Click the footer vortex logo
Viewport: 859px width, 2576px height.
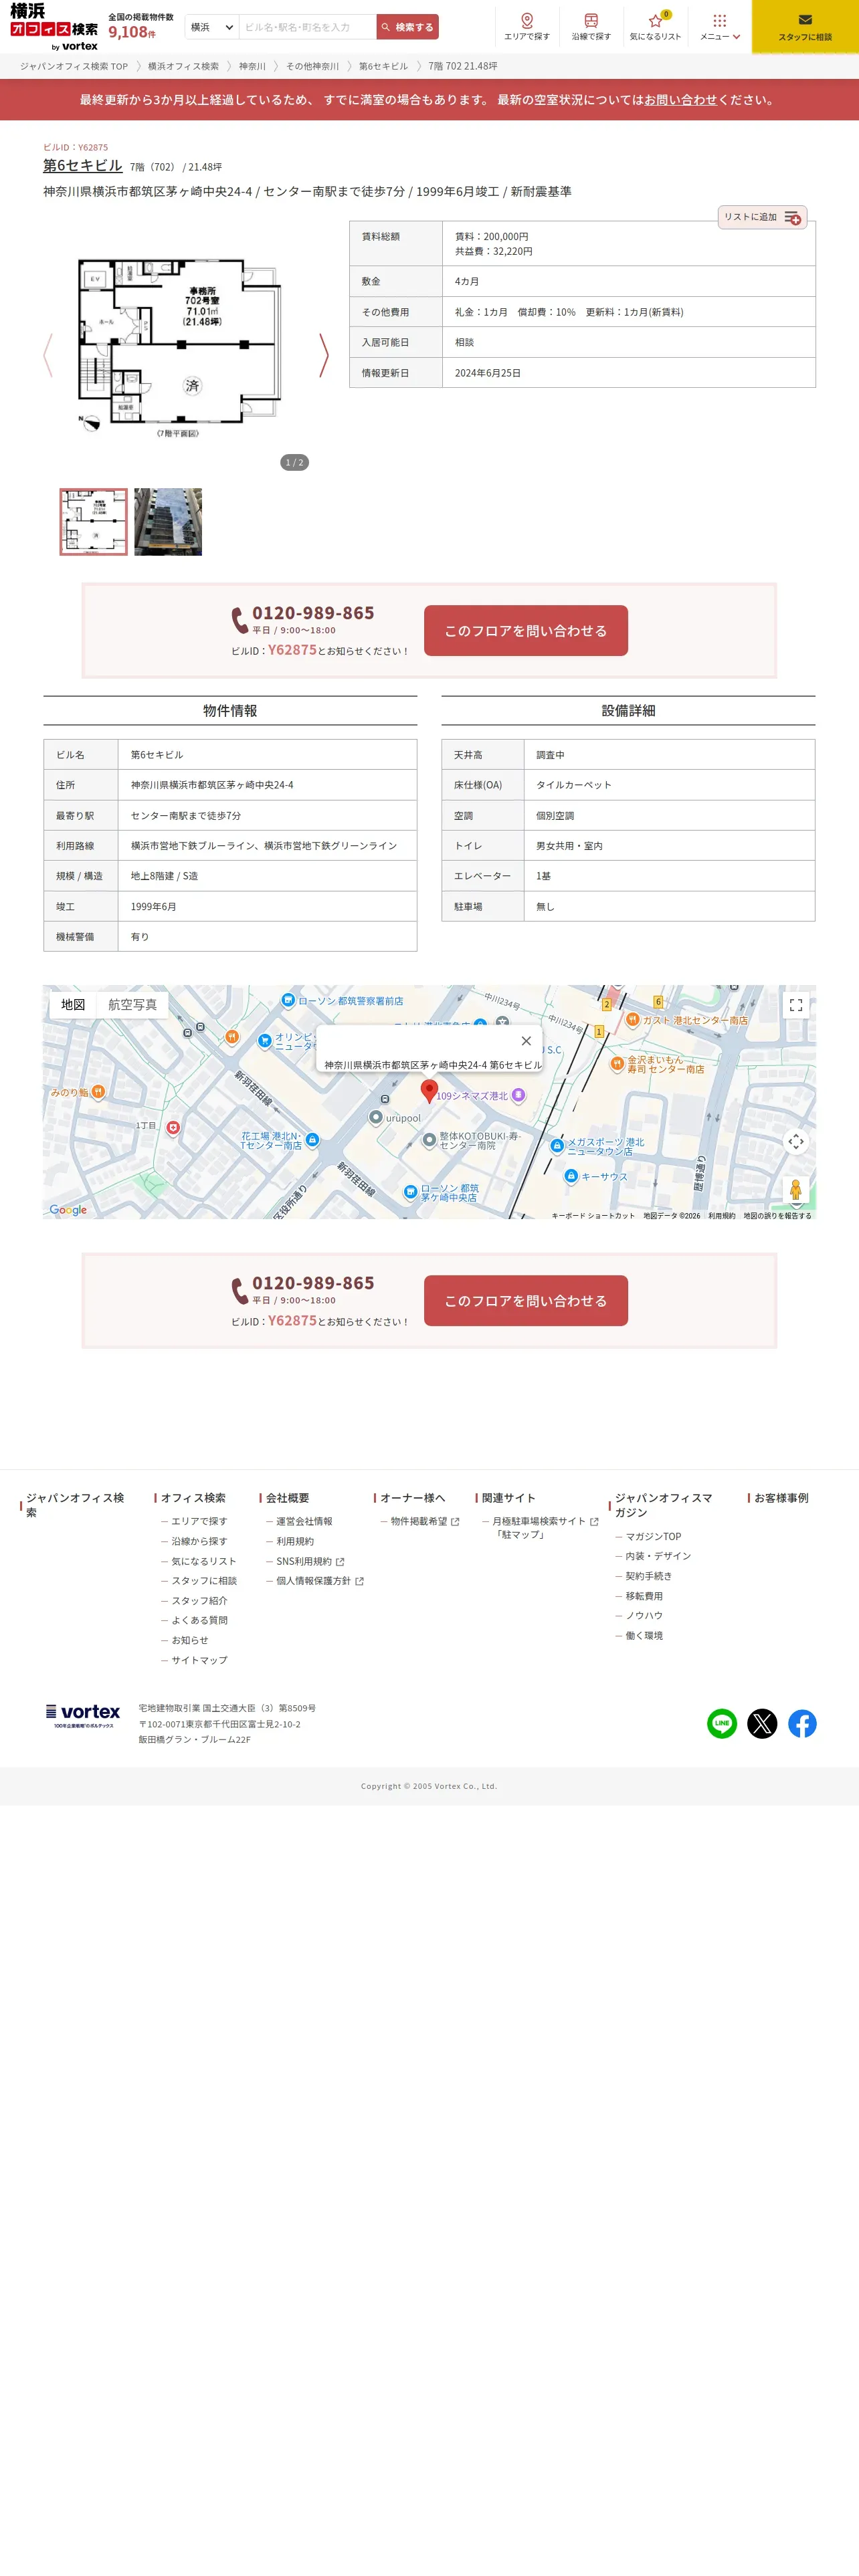click(x=83, y=1716)
